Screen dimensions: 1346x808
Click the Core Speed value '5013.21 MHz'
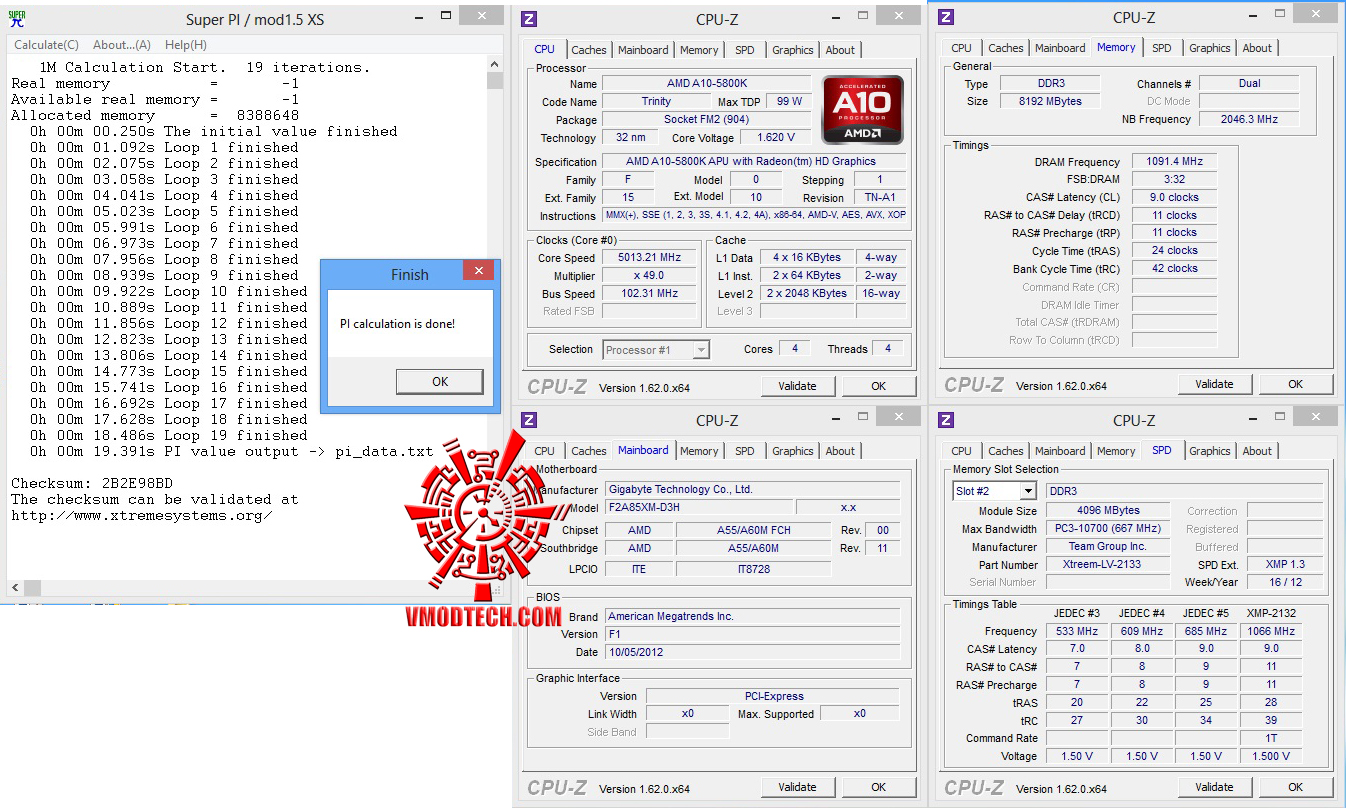(x=650, y=258)
